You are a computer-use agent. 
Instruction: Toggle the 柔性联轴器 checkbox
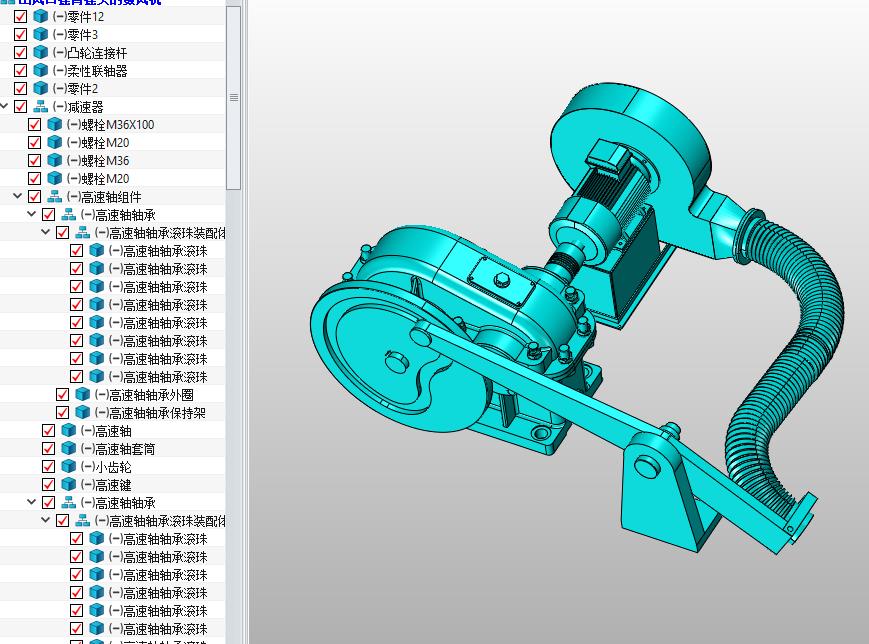(x=21, y=70)
